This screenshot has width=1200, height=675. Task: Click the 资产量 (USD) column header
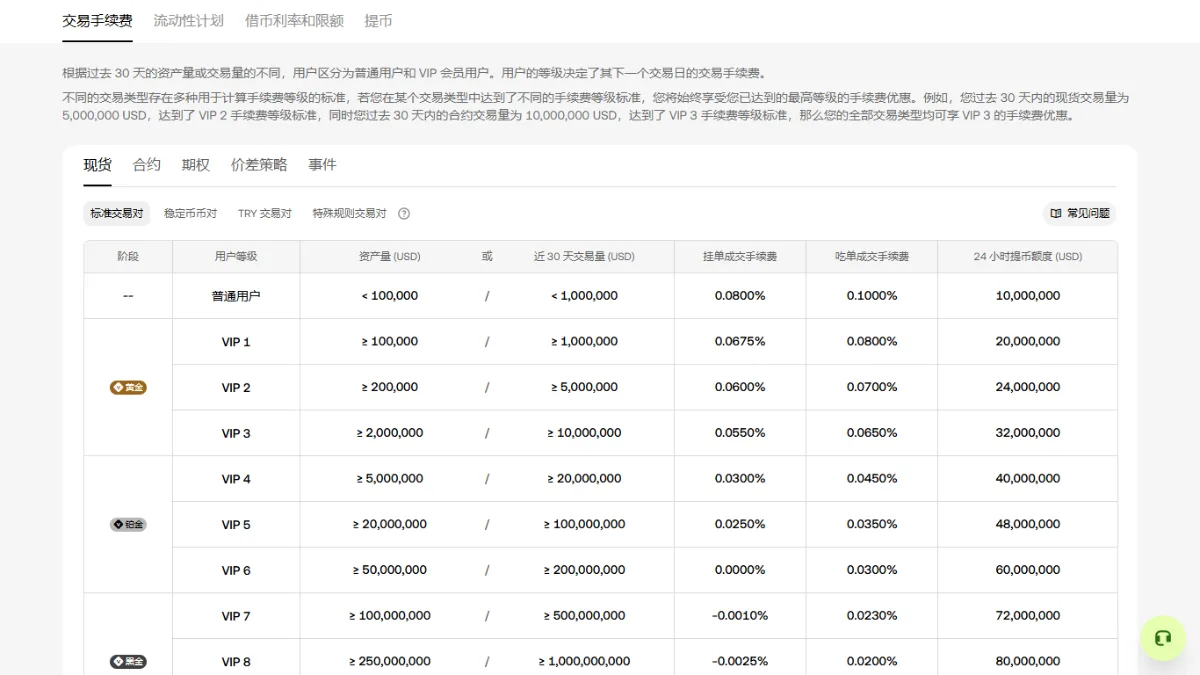click(x=390, y=257)
